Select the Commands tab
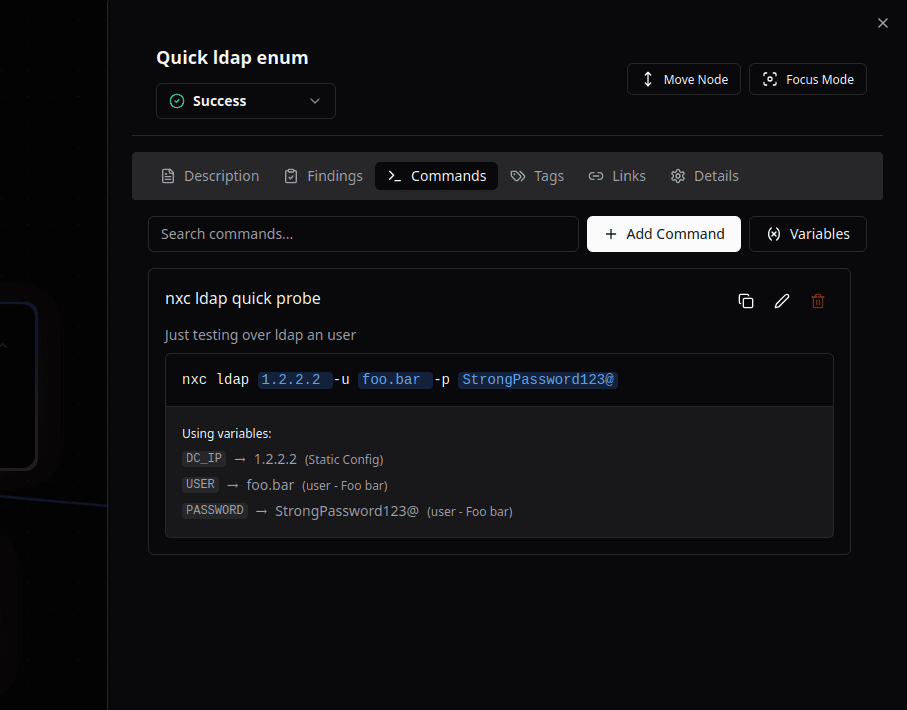Viewport: 907px width, 710px height. click(x=436, y=176)
